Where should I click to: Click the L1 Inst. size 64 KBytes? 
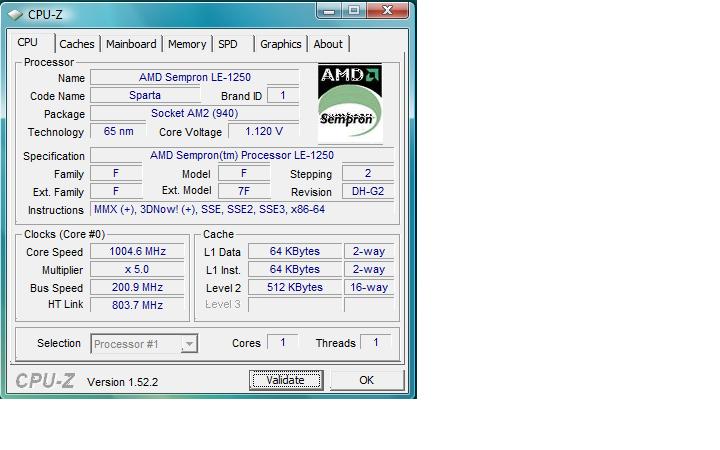(295, 269)
